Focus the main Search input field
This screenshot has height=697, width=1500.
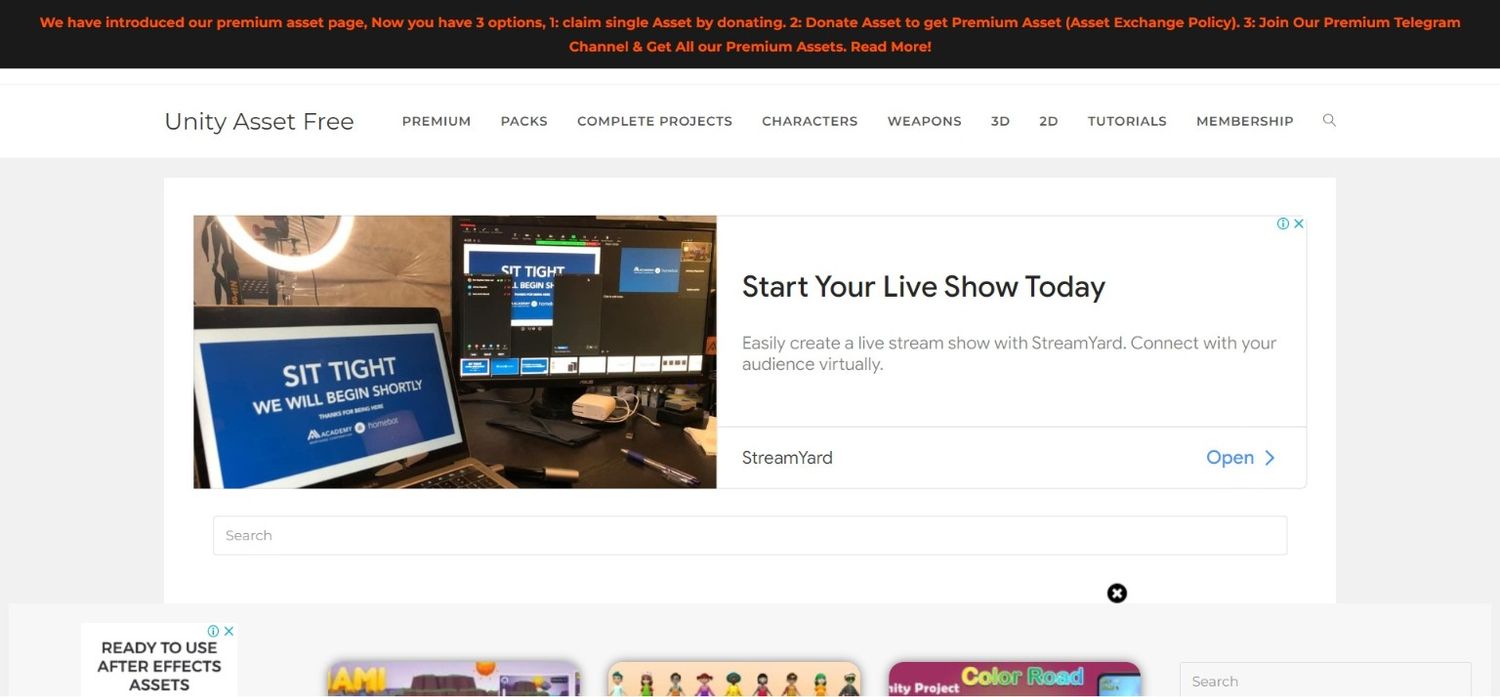(x=750, y=536)
